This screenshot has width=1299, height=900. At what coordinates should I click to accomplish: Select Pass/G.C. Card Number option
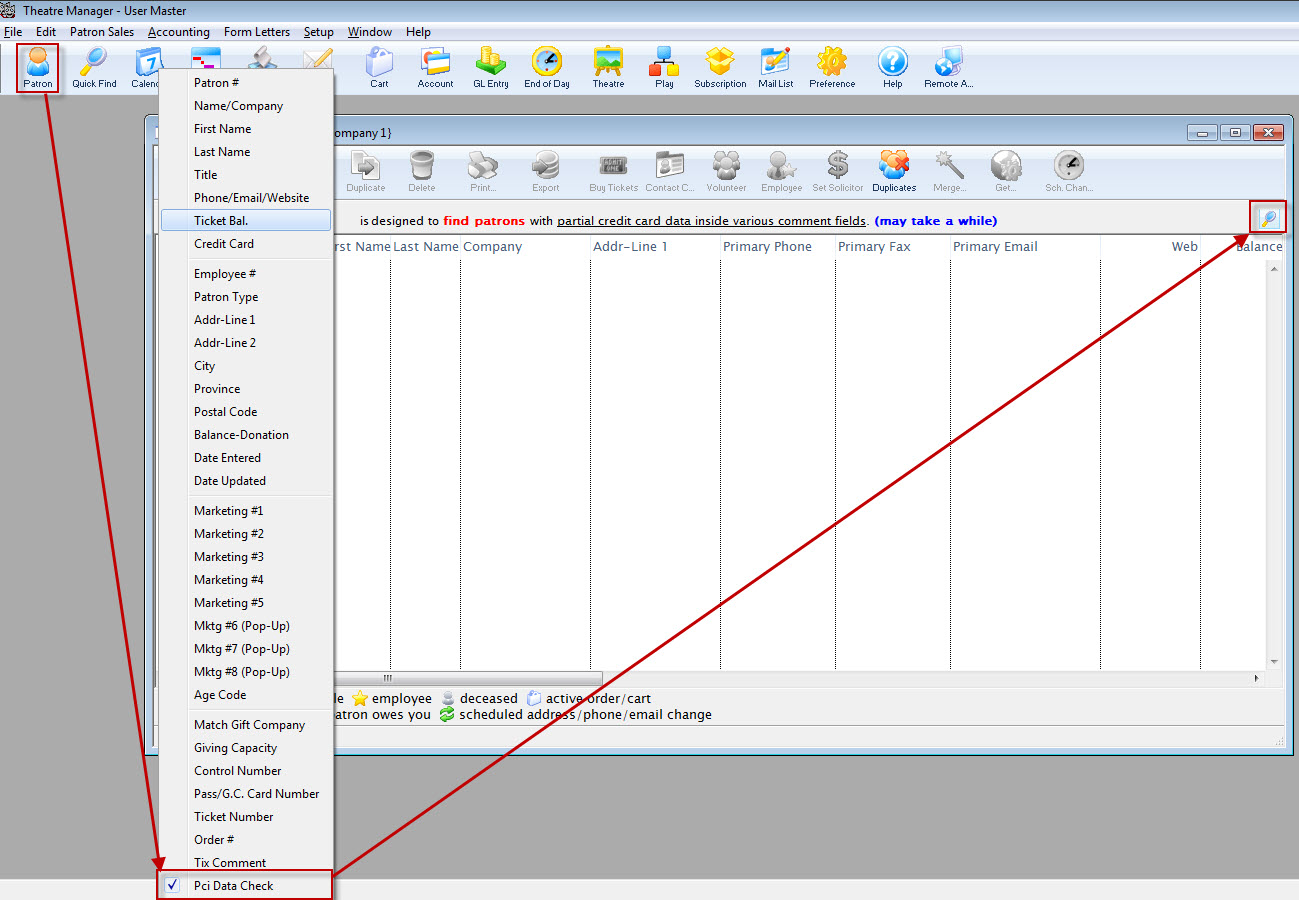(x=245, y=794)
